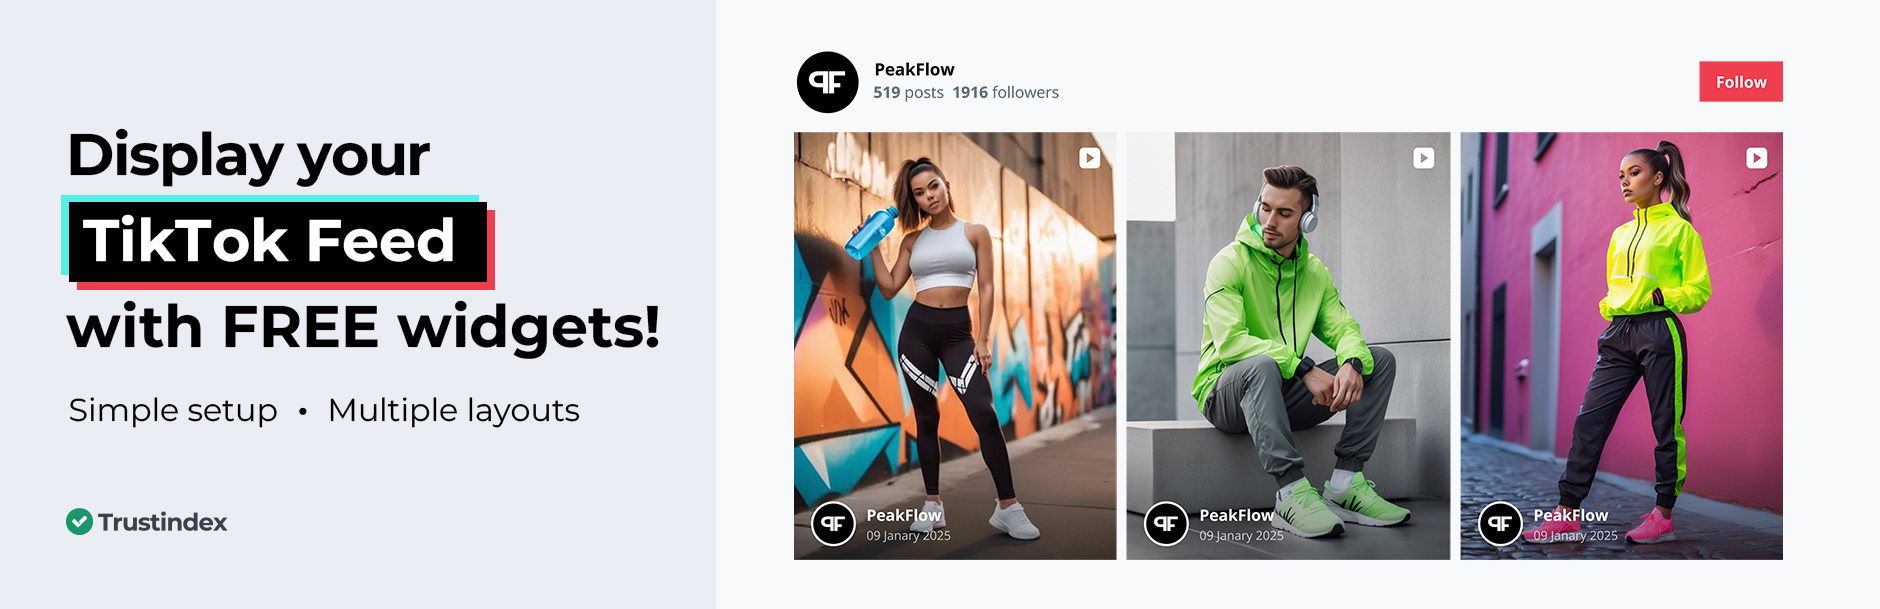Click PeakFlow caption on third post

tap(1570, 515)
